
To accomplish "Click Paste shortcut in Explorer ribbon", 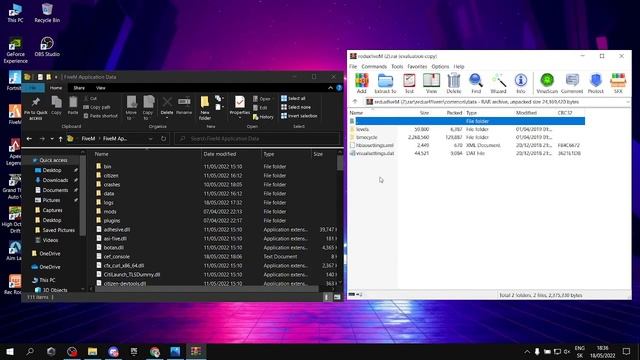I will point(100,116).
